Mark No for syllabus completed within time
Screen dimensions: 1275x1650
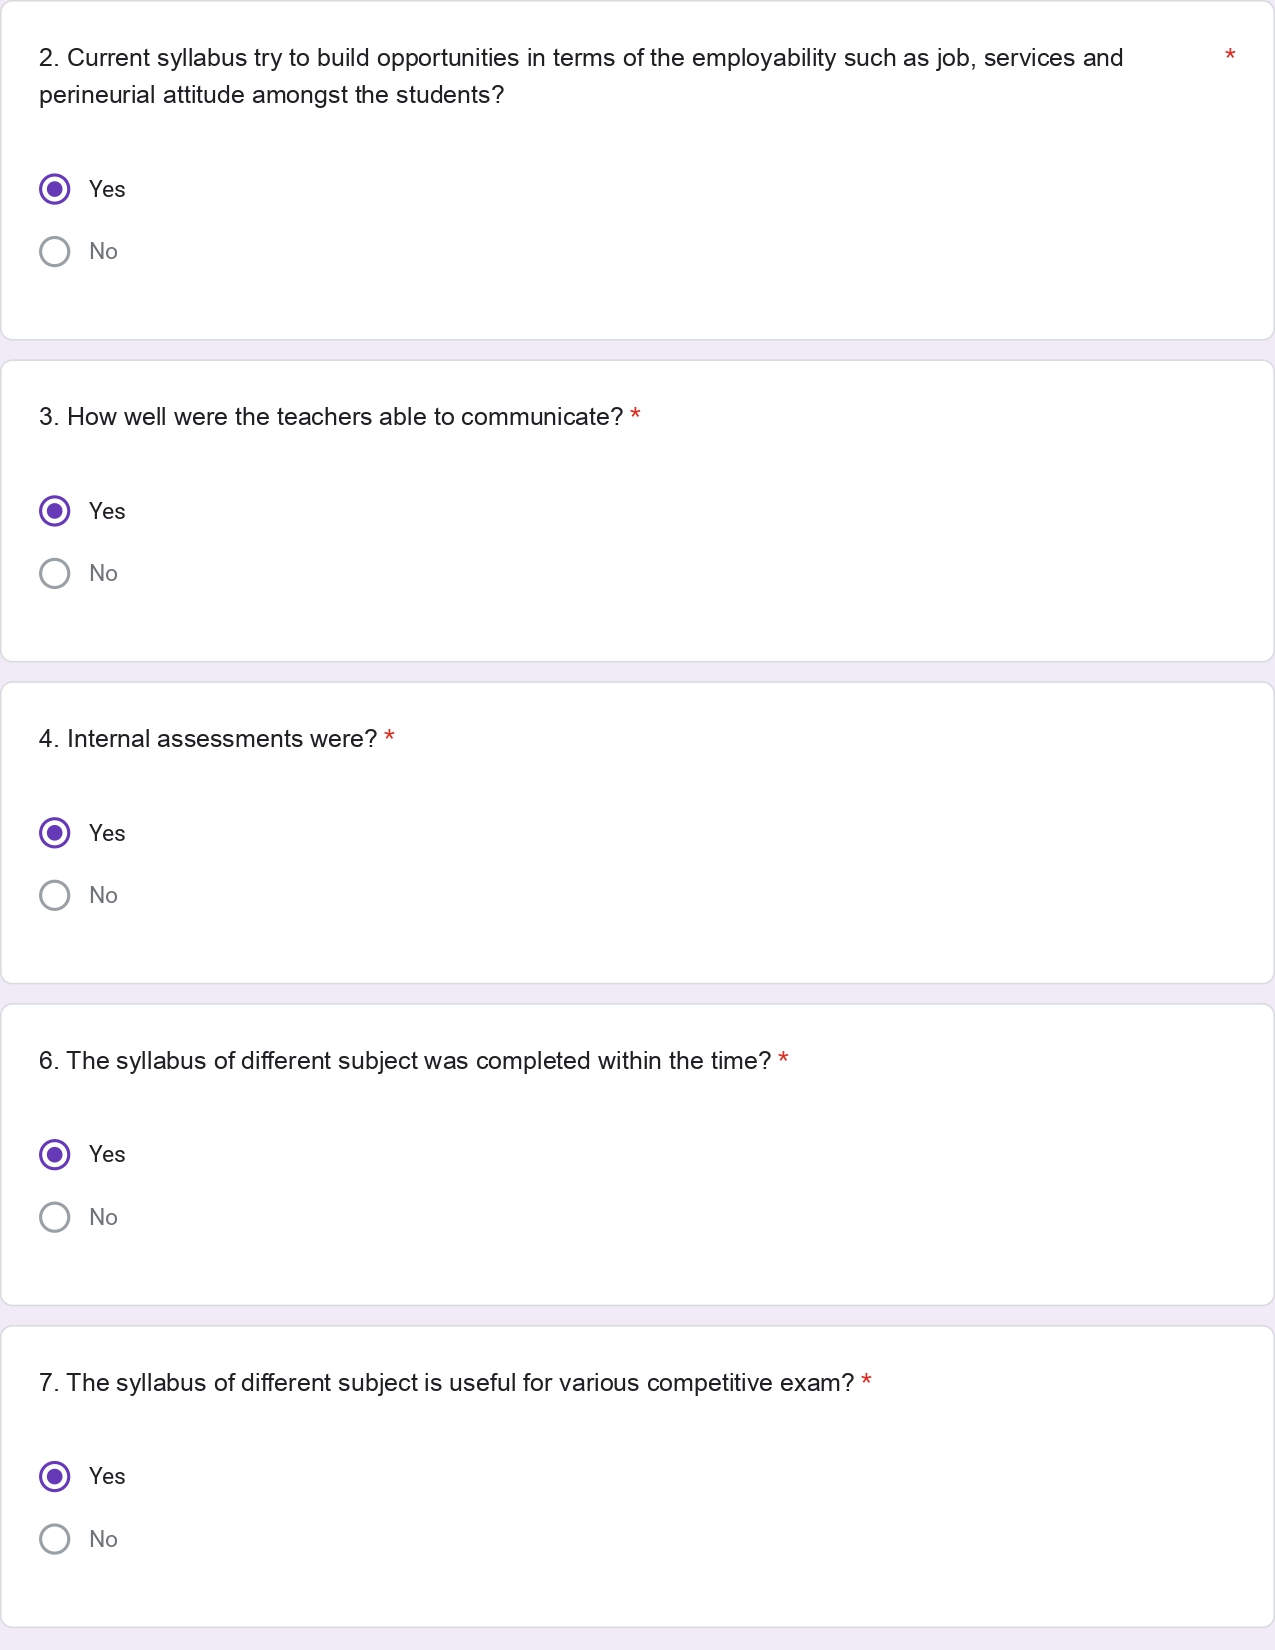click(55, 1217)
